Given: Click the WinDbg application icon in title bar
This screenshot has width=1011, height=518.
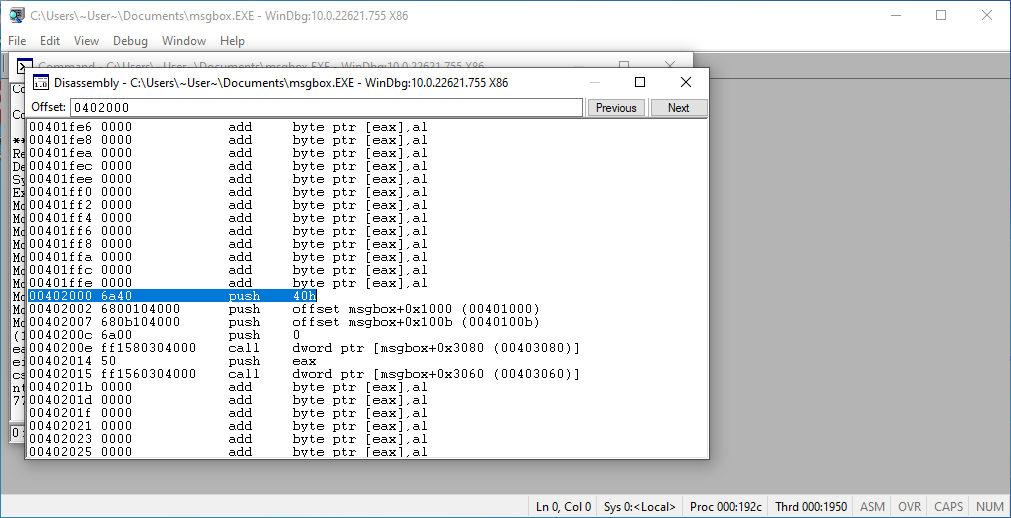Looking at the screenshot, I should click(x=17, y=16).
